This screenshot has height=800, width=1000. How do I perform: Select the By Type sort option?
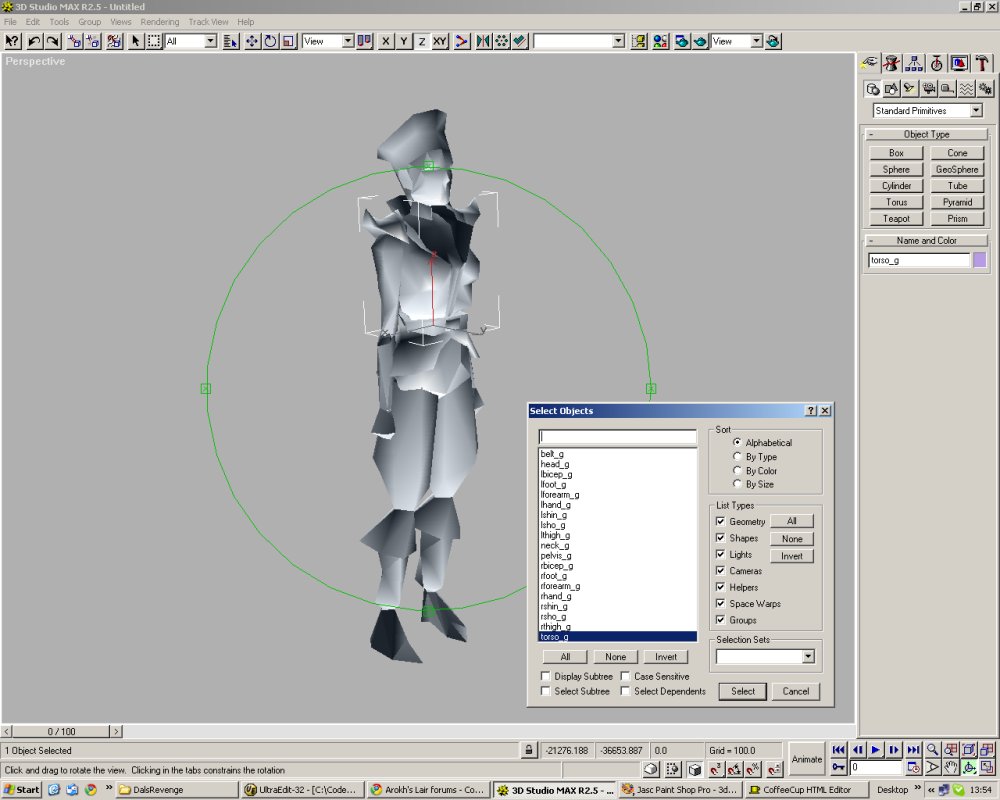click(755, 457)
